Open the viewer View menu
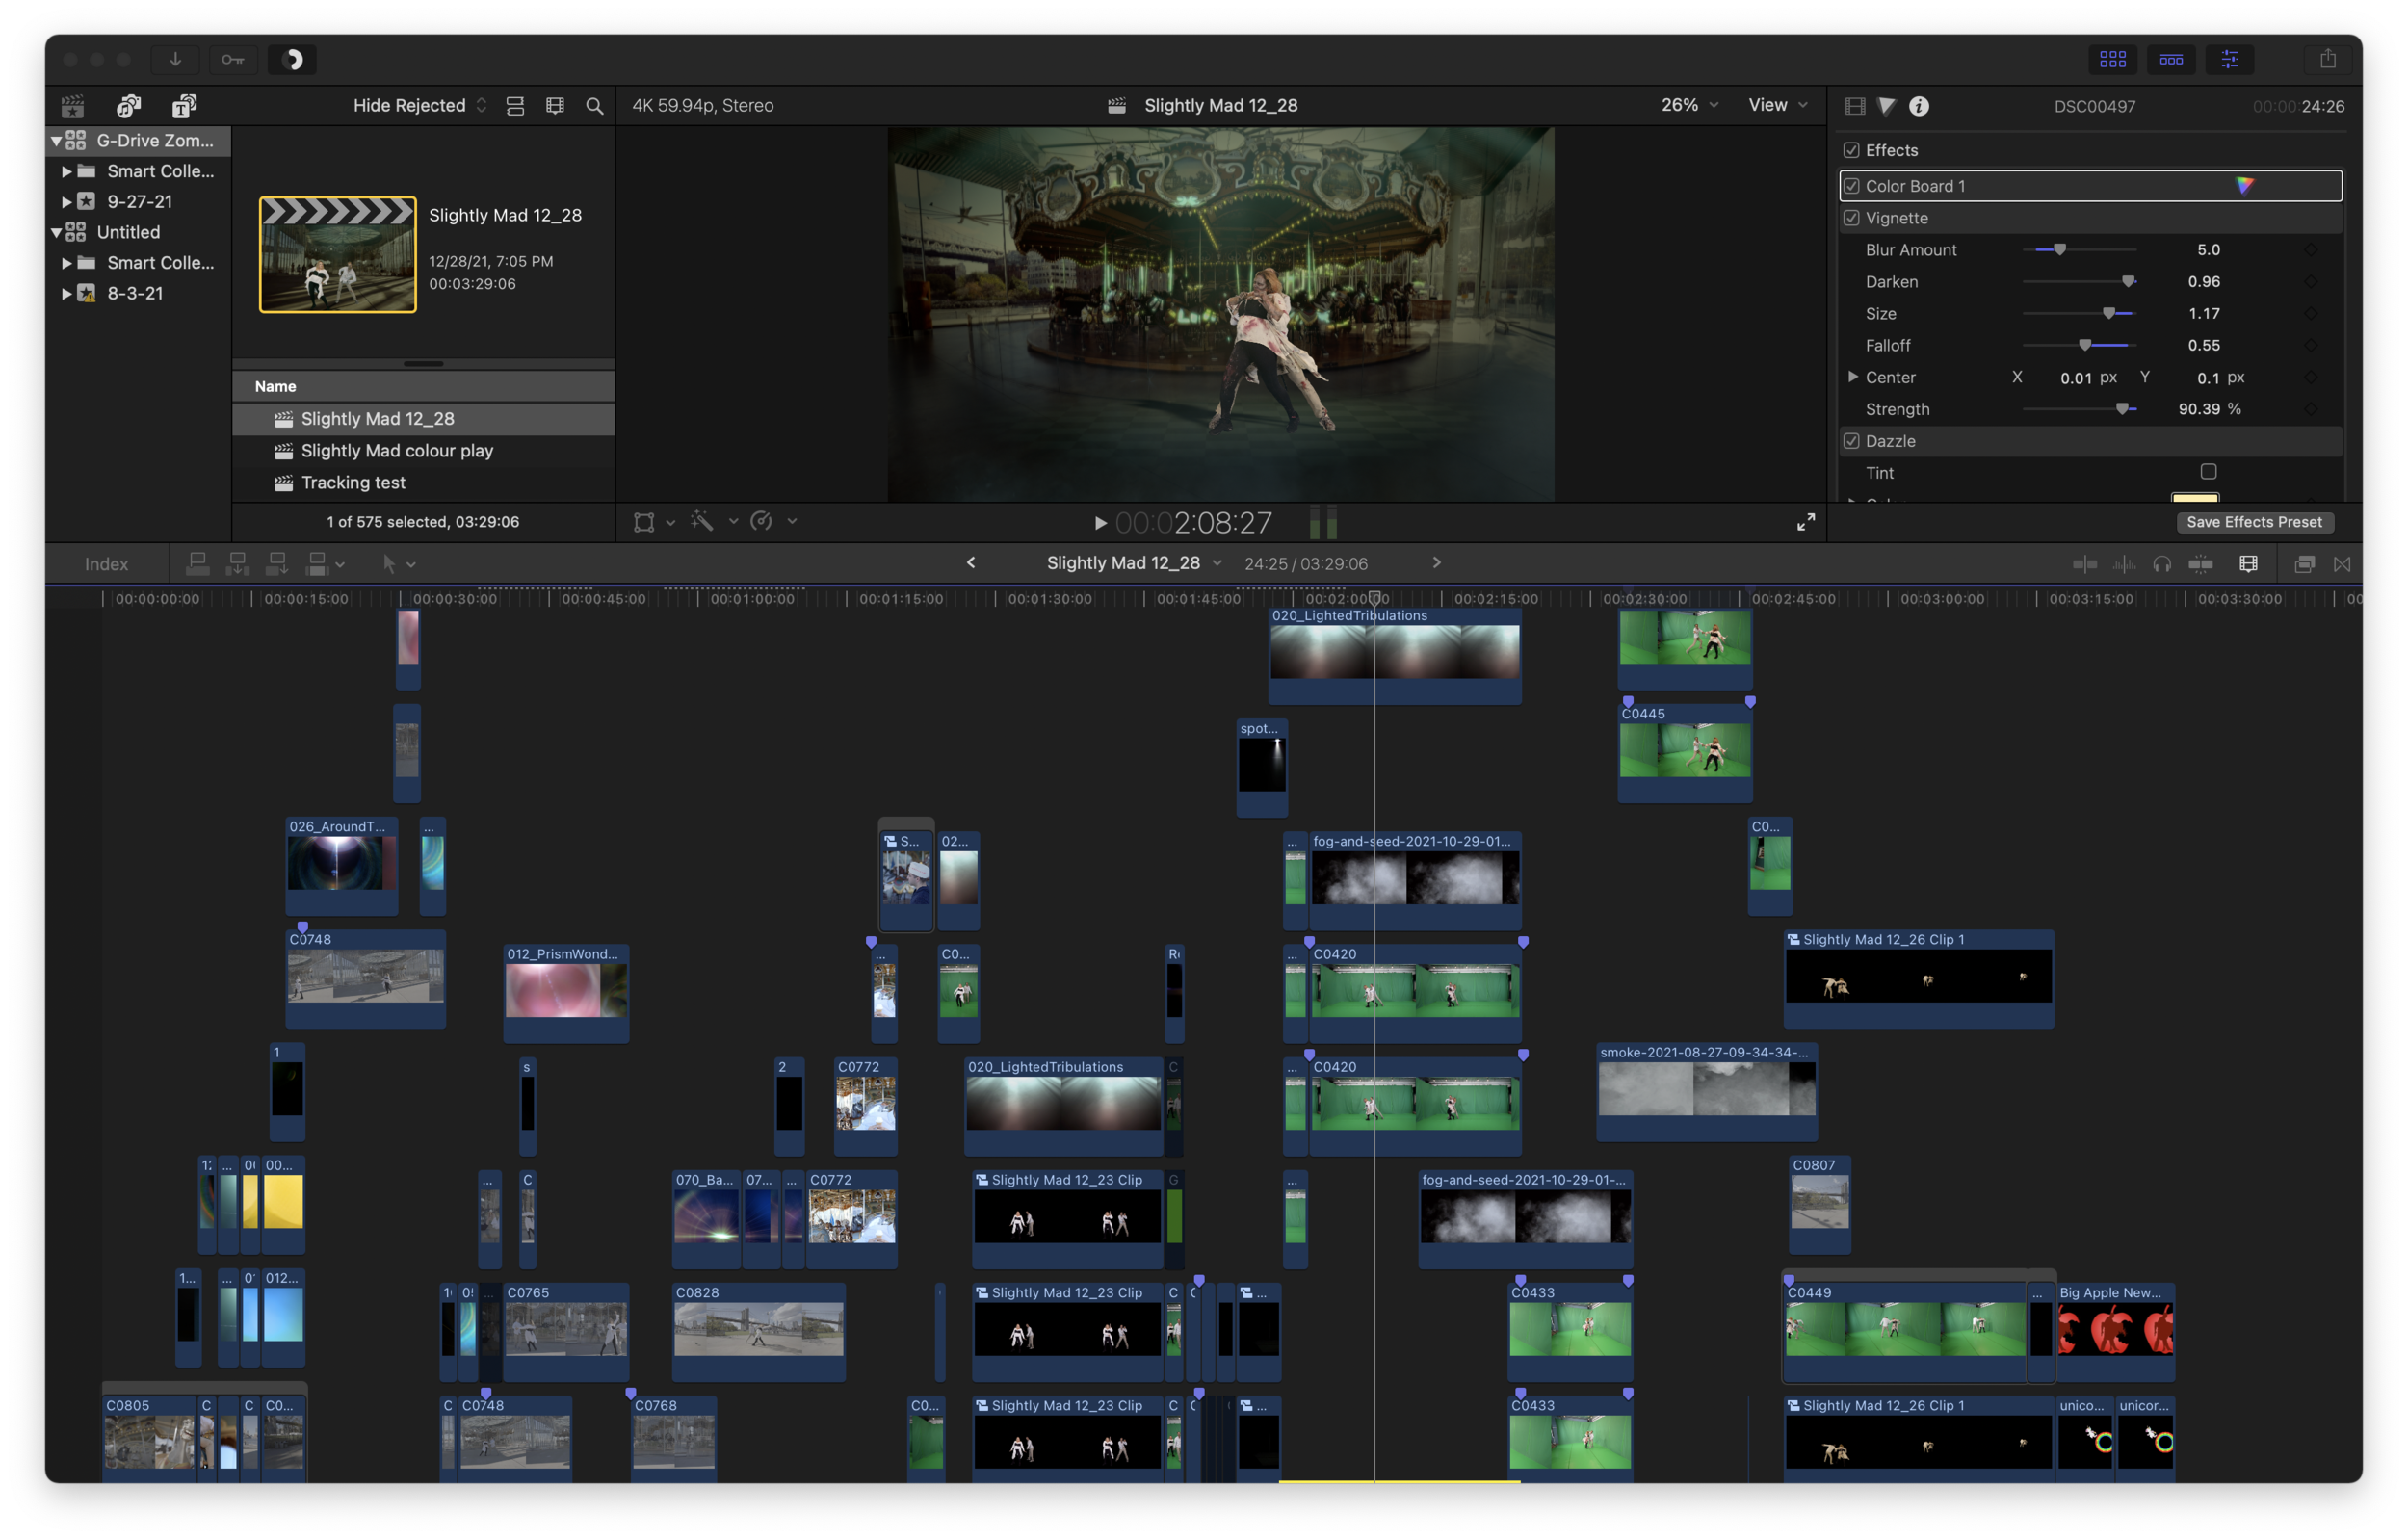2408x1539 pixels. tap(1777, 105)
